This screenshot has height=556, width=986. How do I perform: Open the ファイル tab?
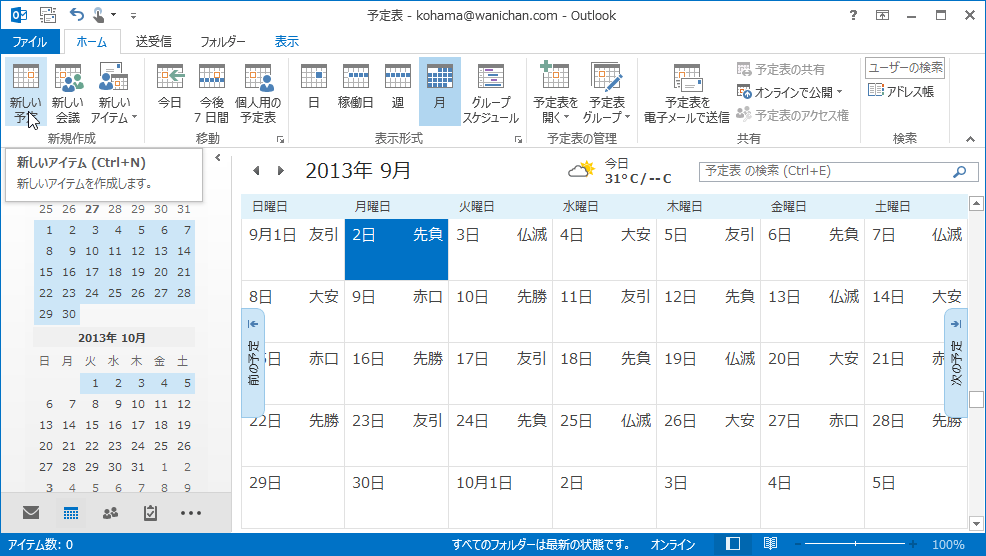(x=30, y=42)
